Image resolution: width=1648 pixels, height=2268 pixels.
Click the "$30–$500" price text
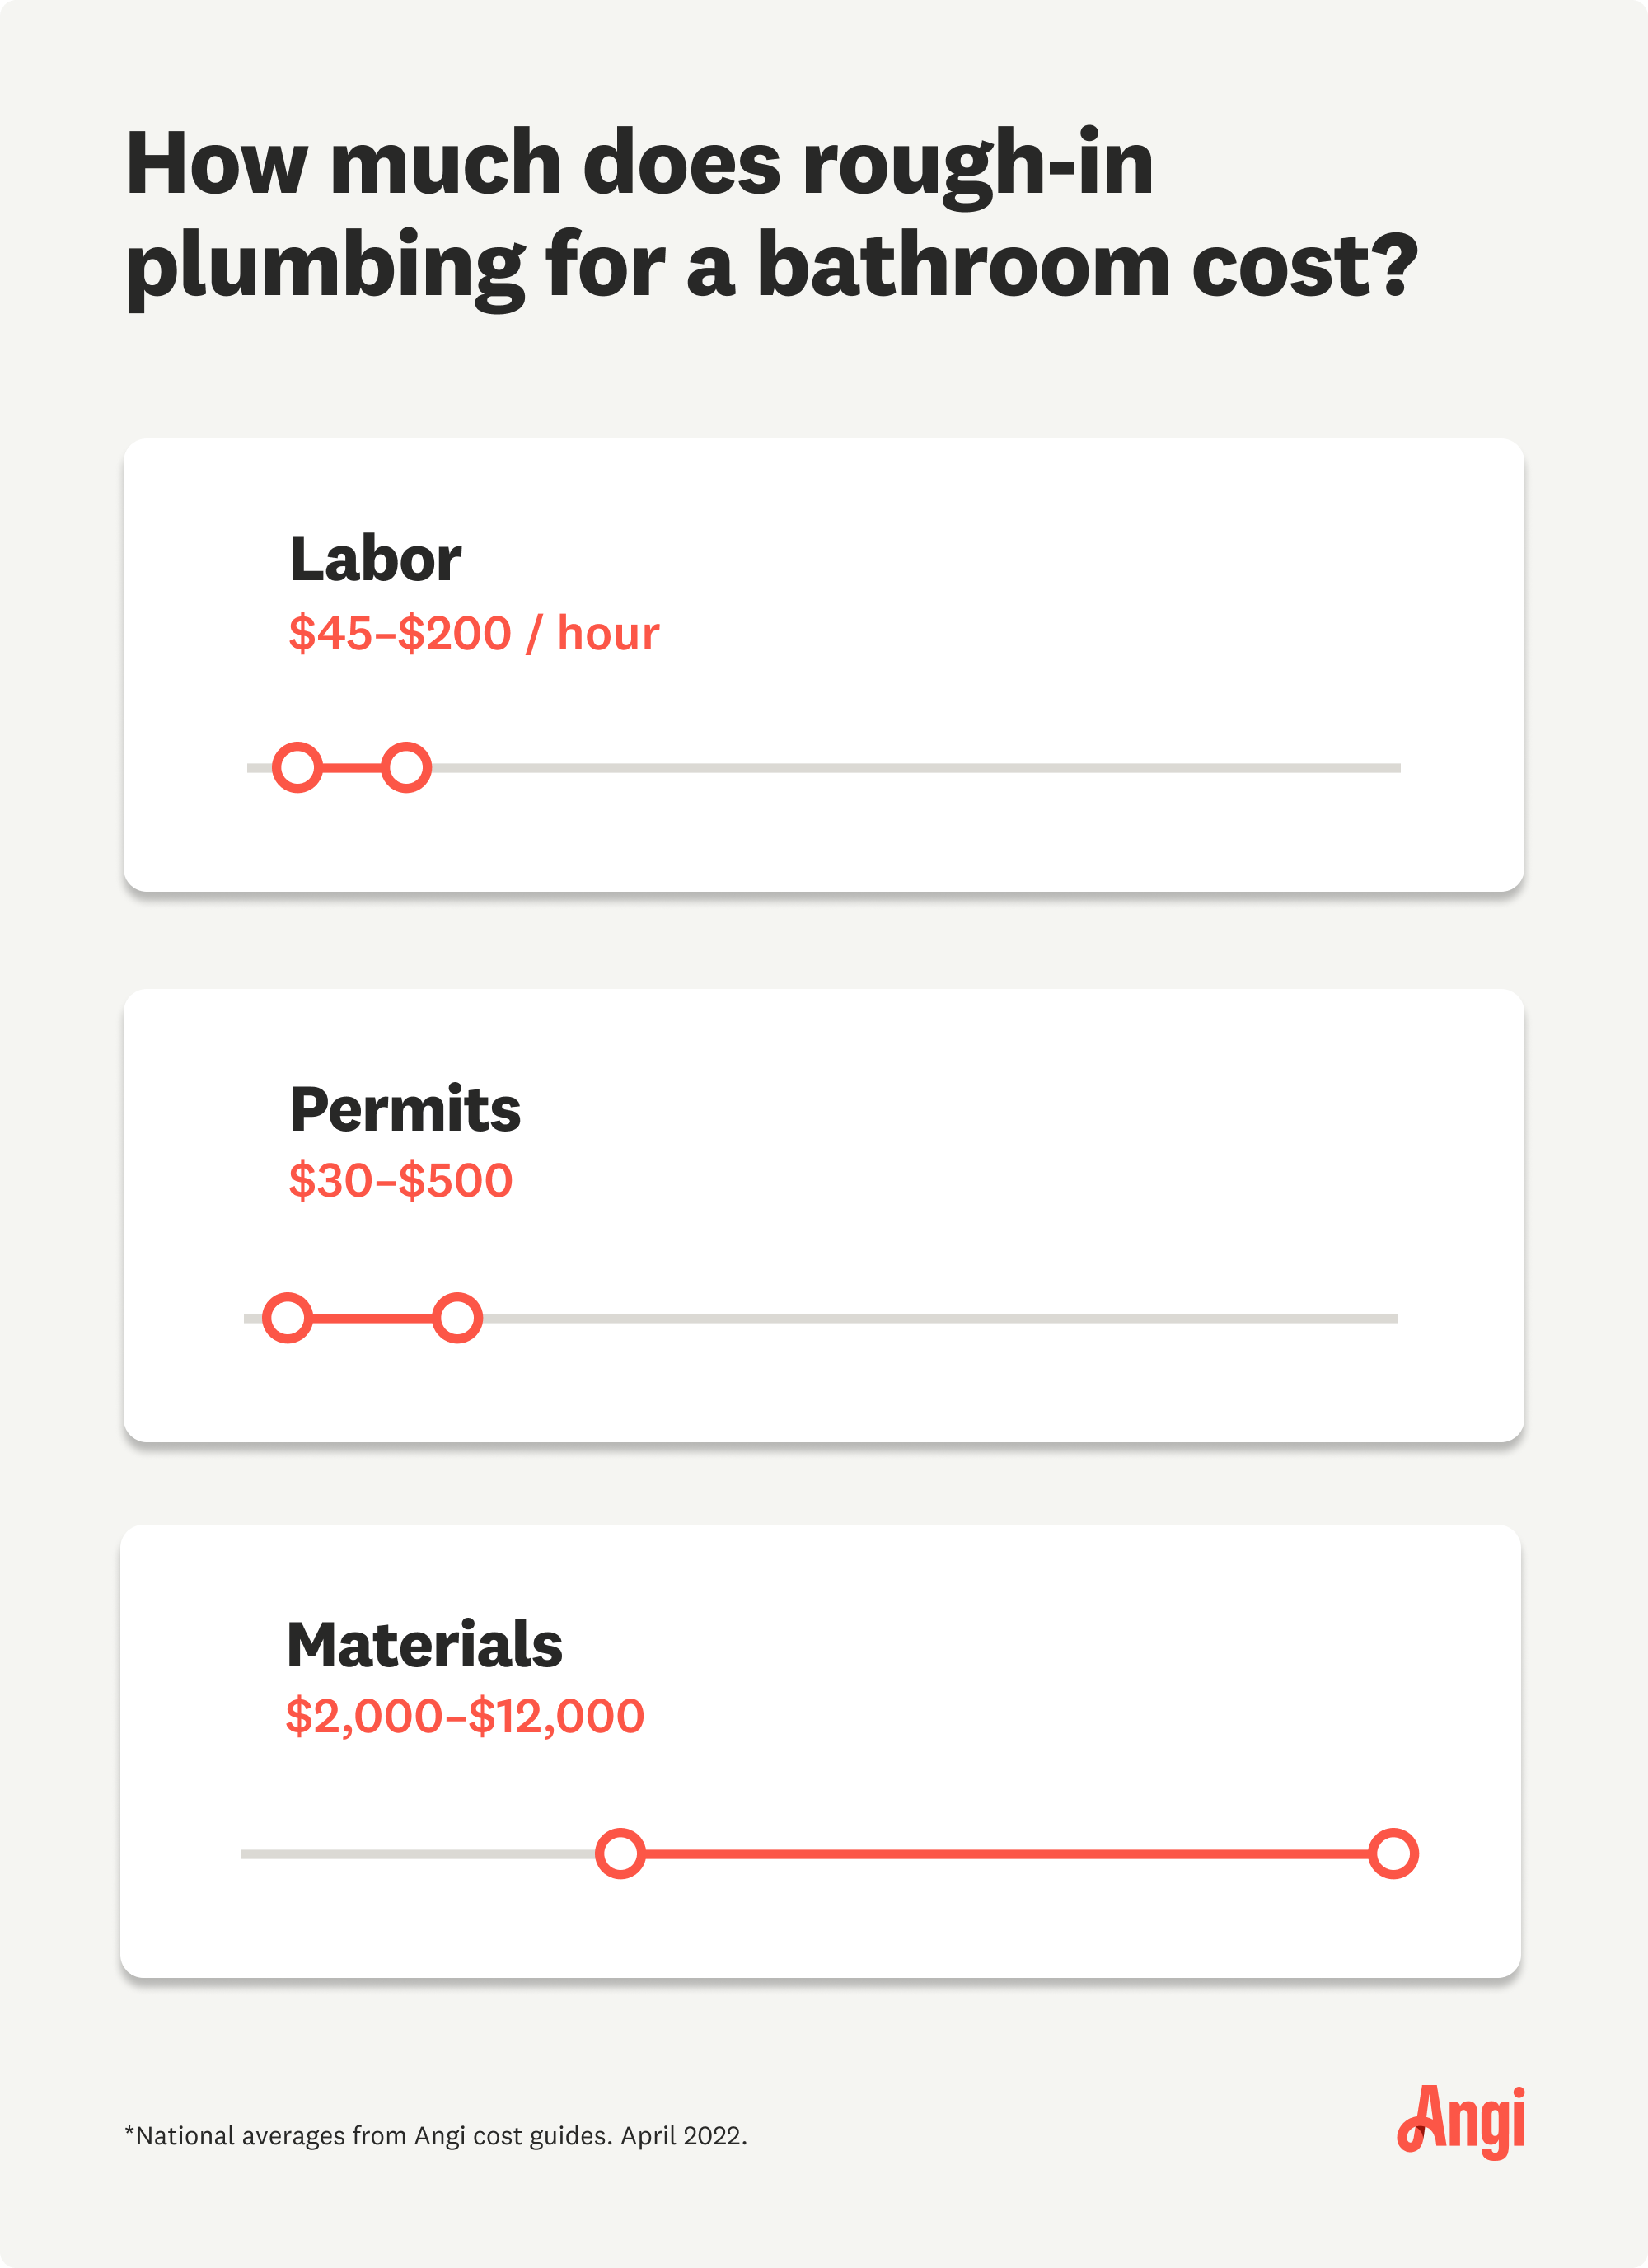400,1180
